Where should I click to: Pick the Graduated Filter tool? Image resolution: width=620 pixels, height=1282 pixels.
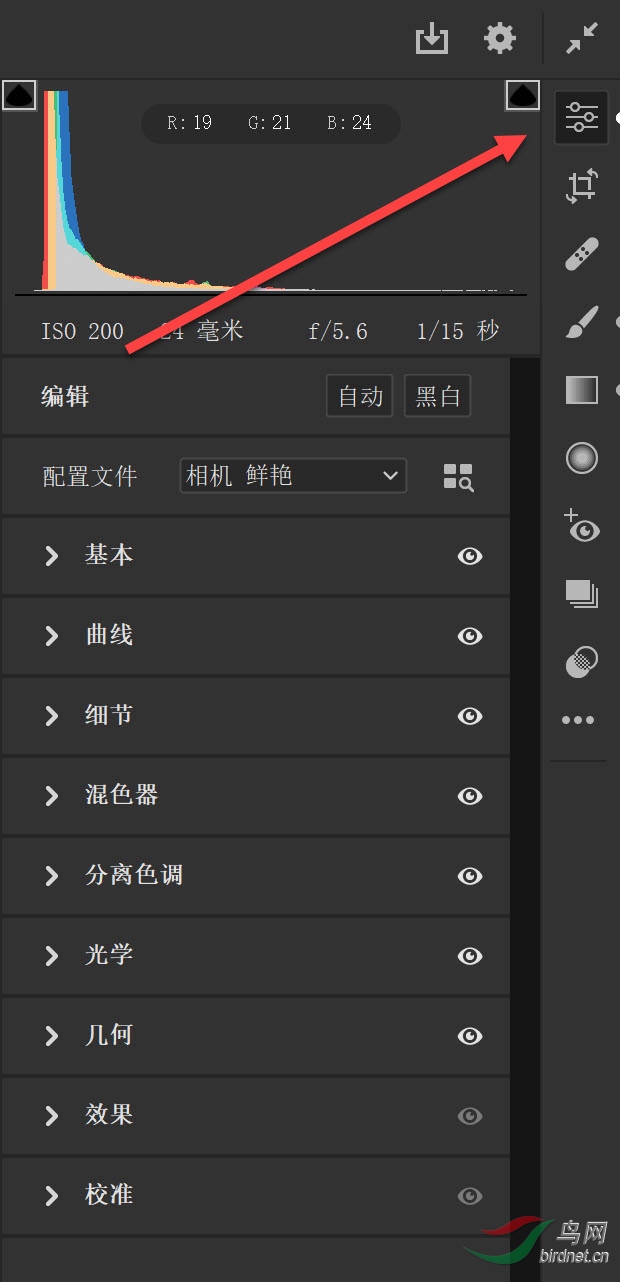581,390
